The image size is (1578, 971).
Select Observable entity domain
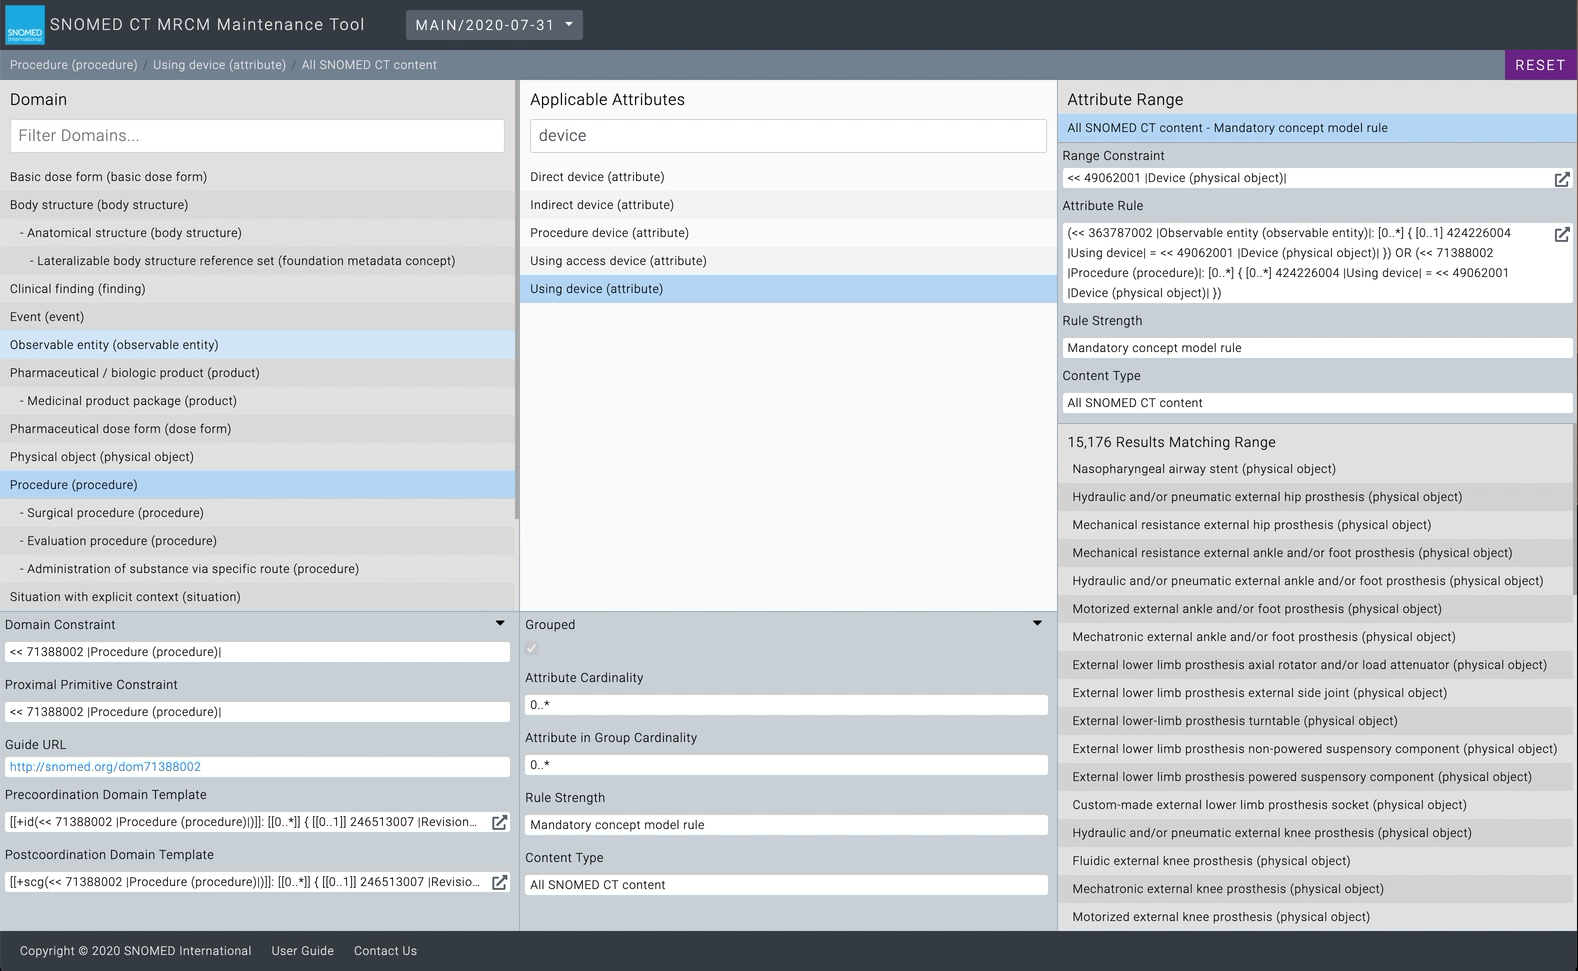[x=257, y=345]
